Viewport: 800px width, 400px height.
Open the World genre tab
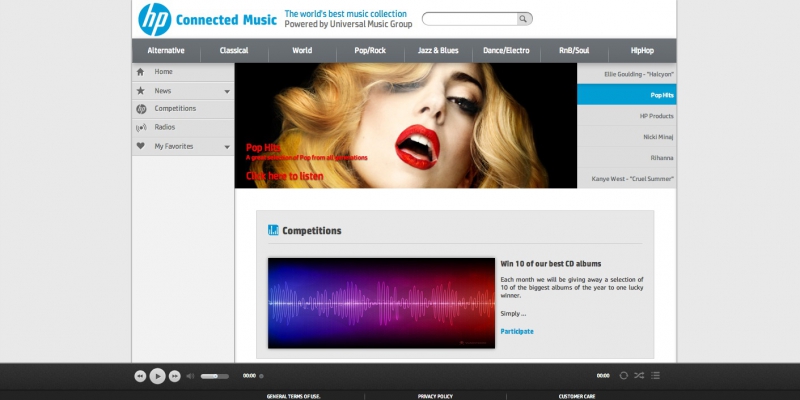[302, 51]
